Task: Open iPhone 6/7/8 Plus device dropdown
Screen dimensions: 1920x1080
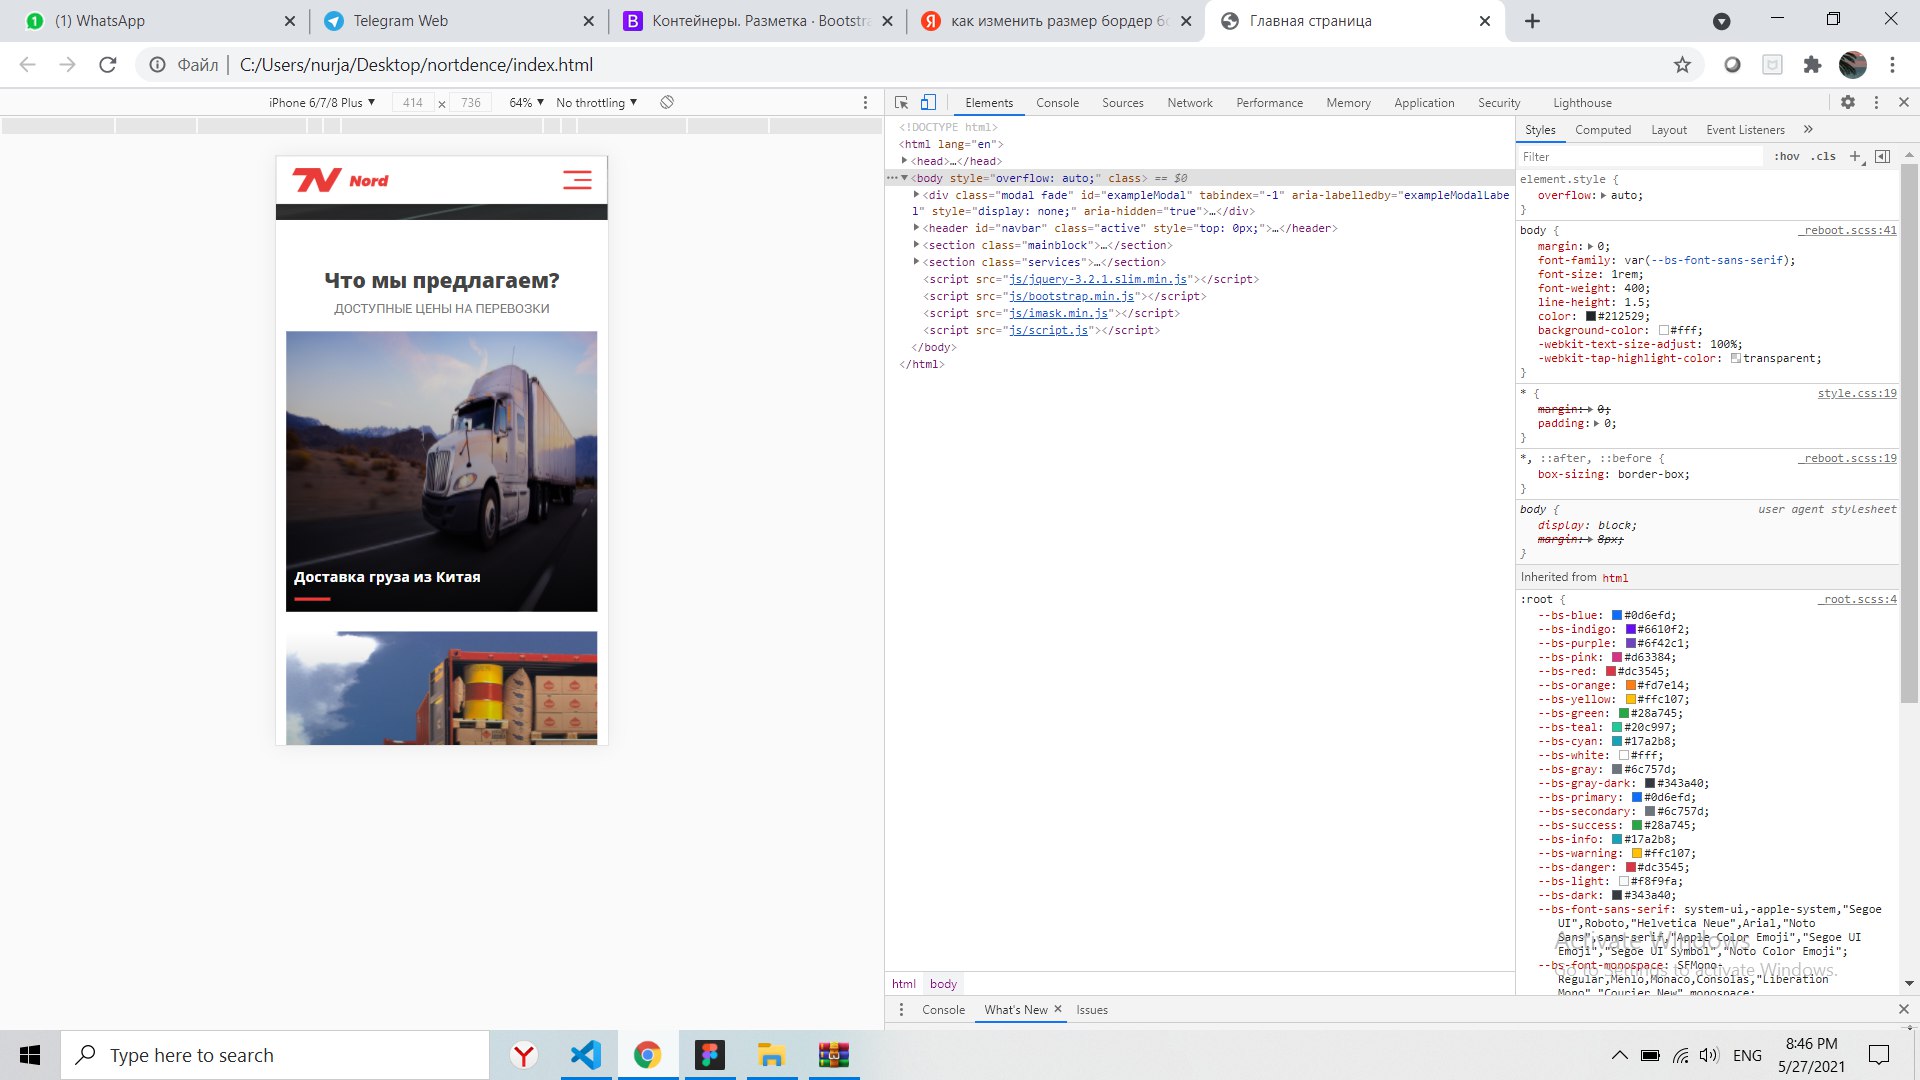Action: [322, 102]
